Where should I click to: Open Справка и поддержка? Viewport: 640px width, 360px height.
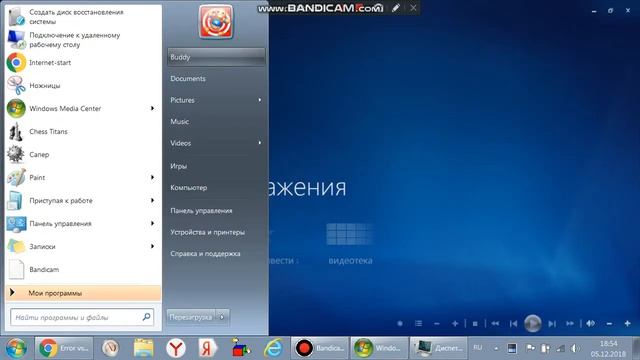216,253
